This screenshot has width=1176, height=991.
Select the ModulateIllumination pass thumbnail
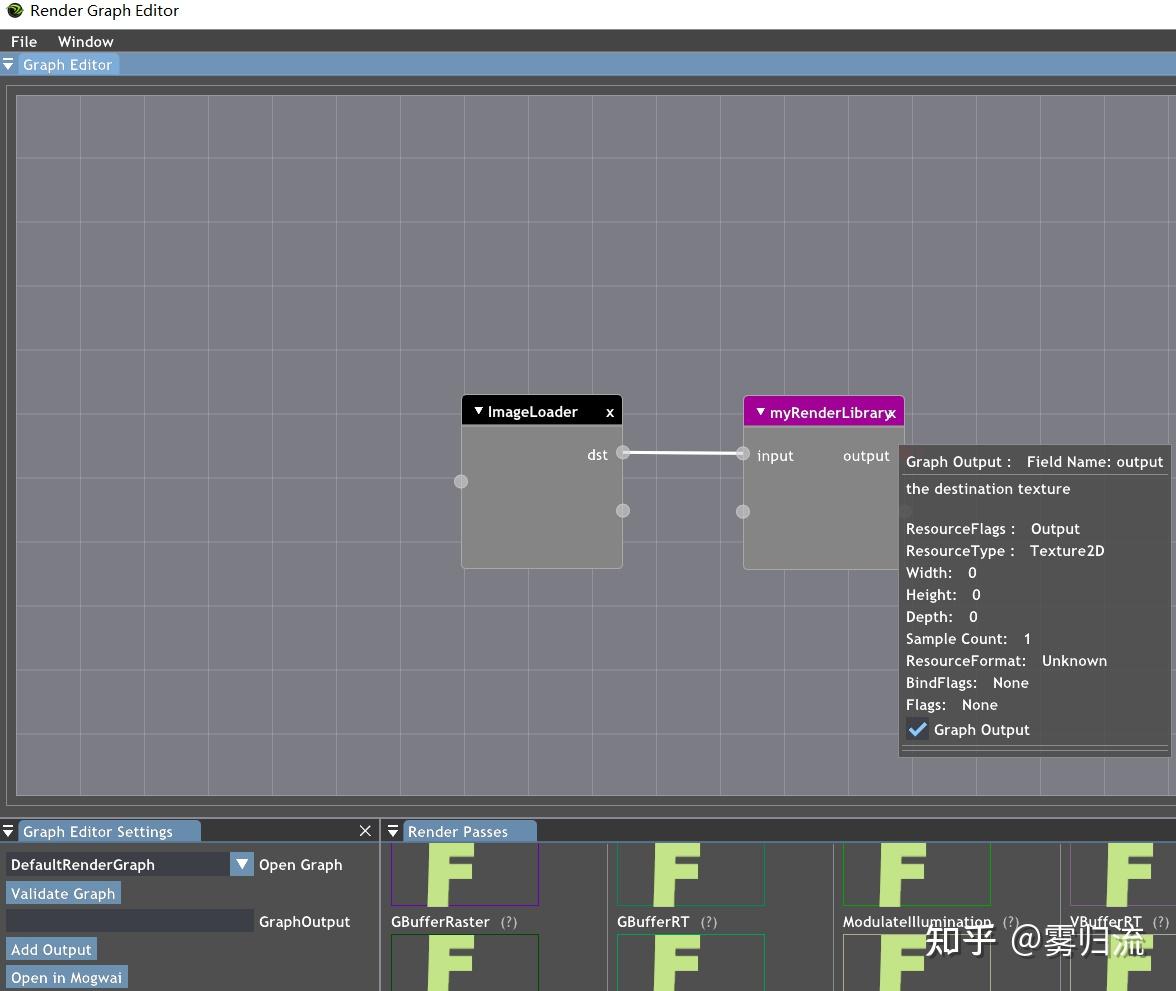[916, 874]
